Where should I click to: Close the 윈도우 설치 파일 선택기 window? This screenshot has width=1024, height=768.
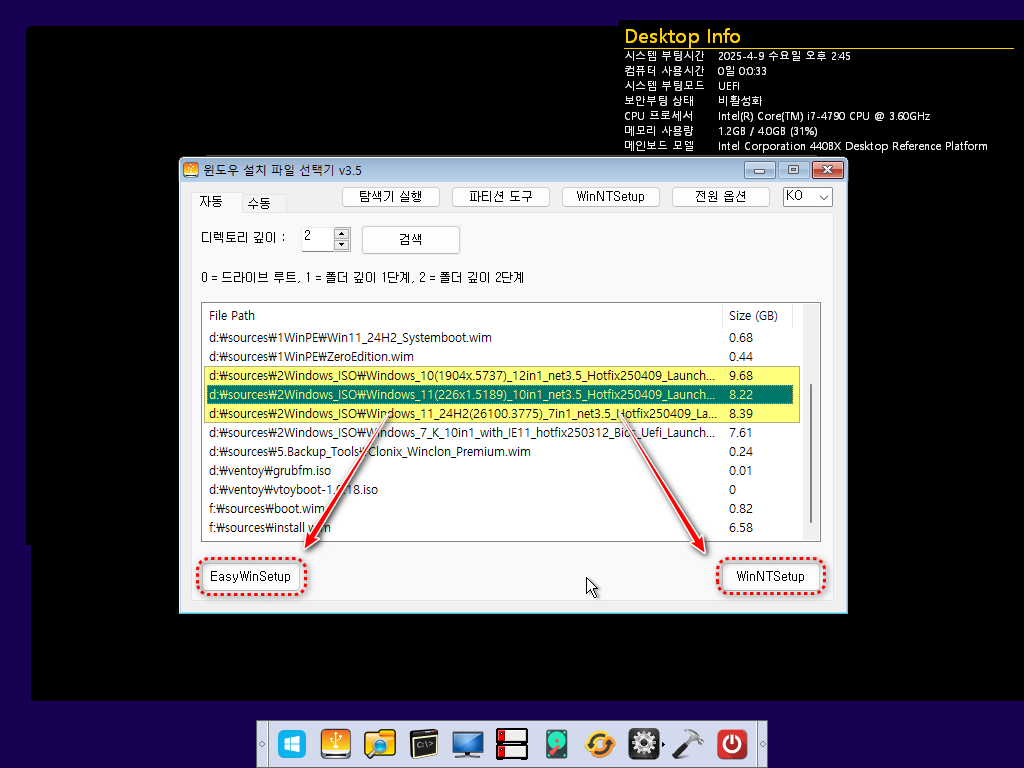click(x=828, y=170)
